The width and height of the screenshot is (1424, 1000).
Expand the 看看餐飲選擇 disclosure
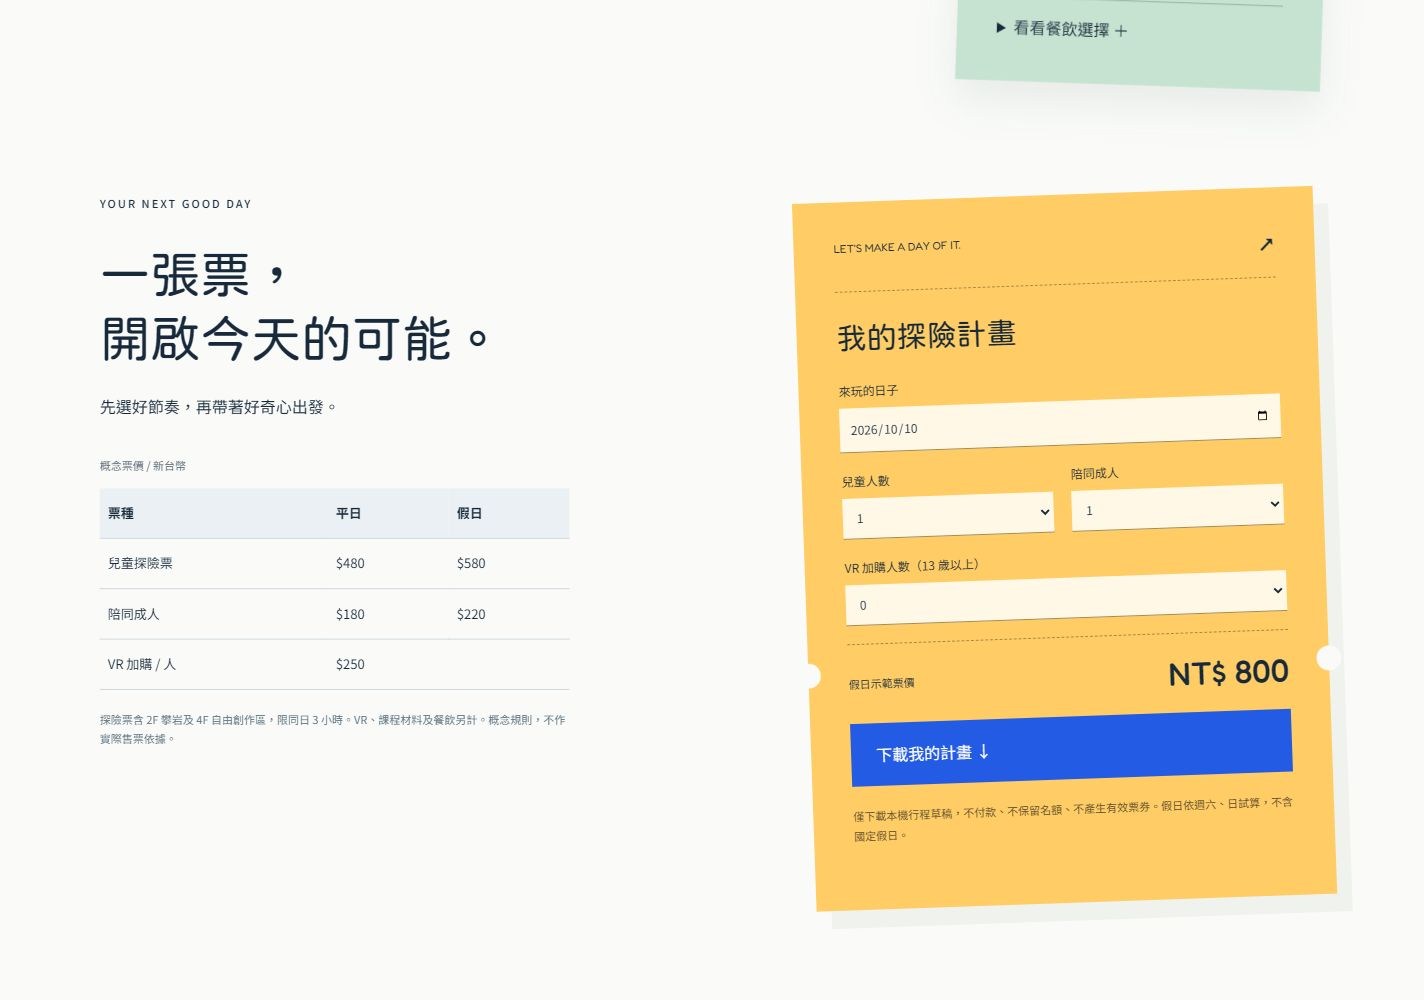pos(1062,29)
